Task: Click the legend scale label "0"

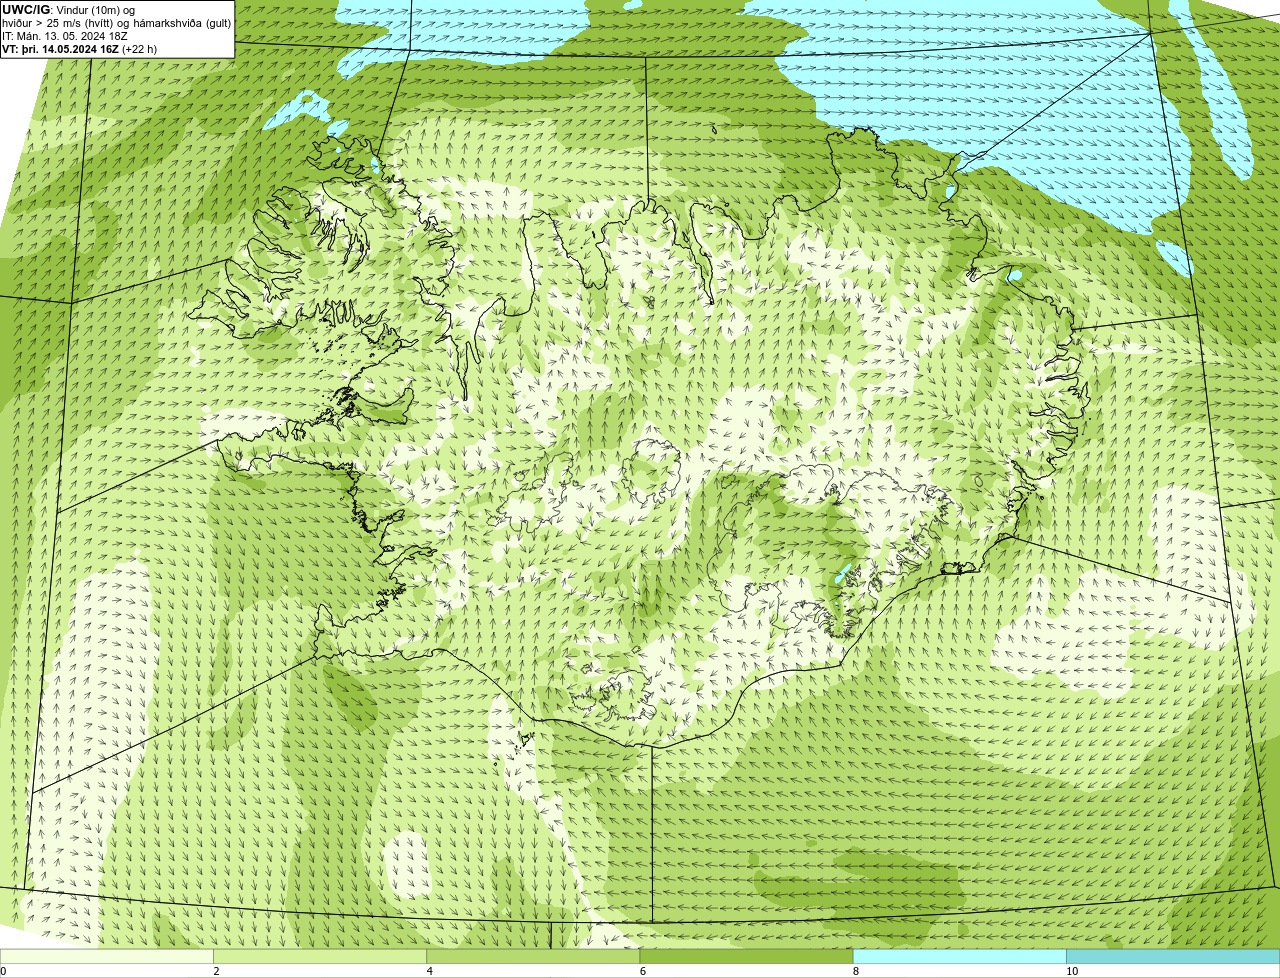Action: pos(3,971)
